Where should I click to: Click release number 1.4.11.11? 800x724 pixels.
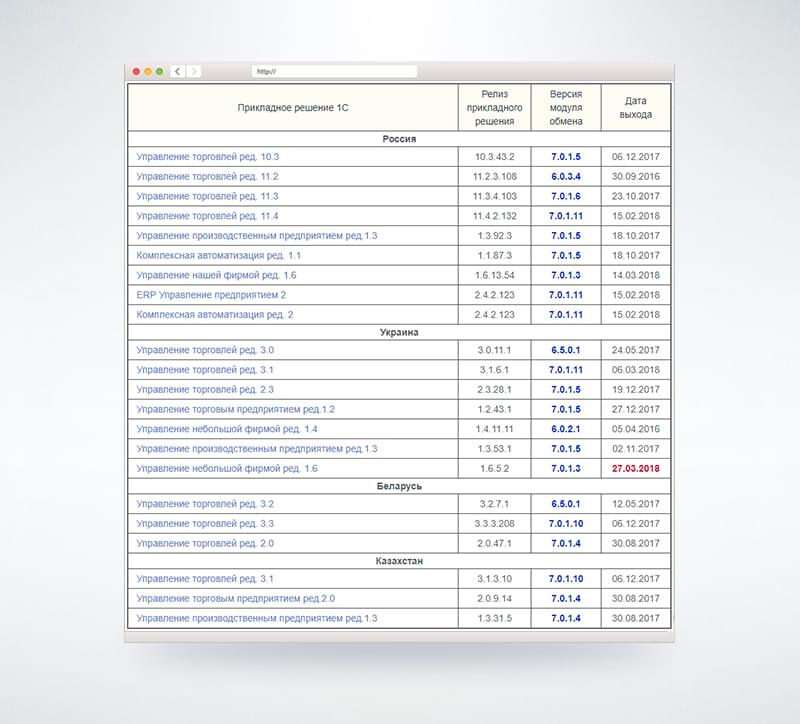494,429
